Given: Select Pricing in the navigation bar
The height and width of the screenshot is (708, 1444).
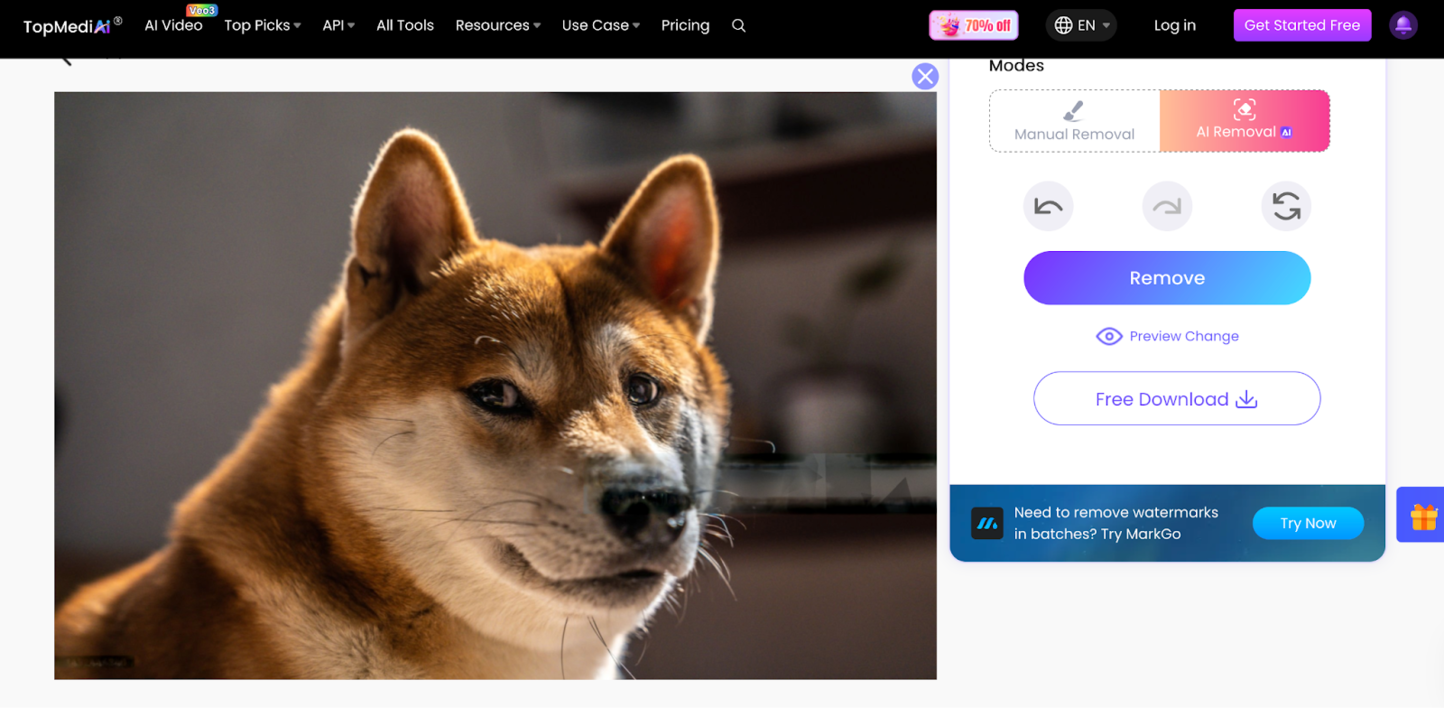Looking at the screenshot, I should pos(685,26).
